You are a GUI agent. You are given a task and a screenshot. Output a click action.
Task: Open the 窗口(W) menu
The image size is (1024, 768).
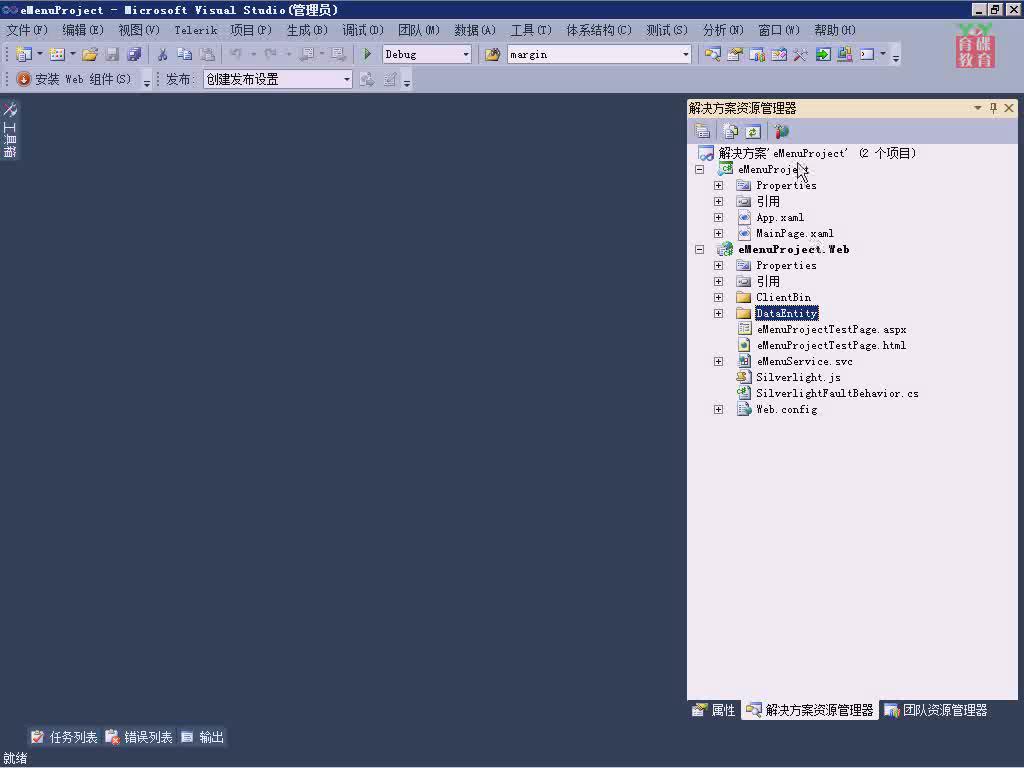pos(778,30)
